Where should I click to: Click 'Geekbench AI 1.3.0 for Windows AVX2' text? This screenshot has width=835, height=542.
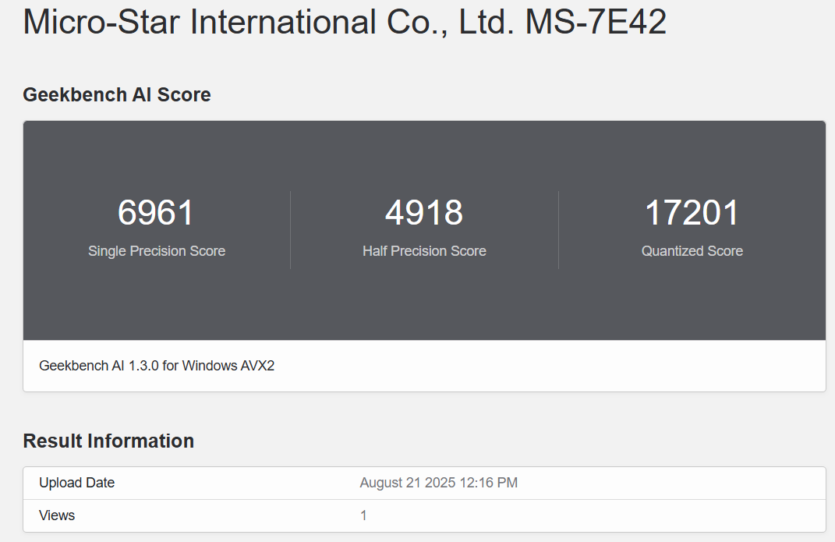click(x=157, y=366)
